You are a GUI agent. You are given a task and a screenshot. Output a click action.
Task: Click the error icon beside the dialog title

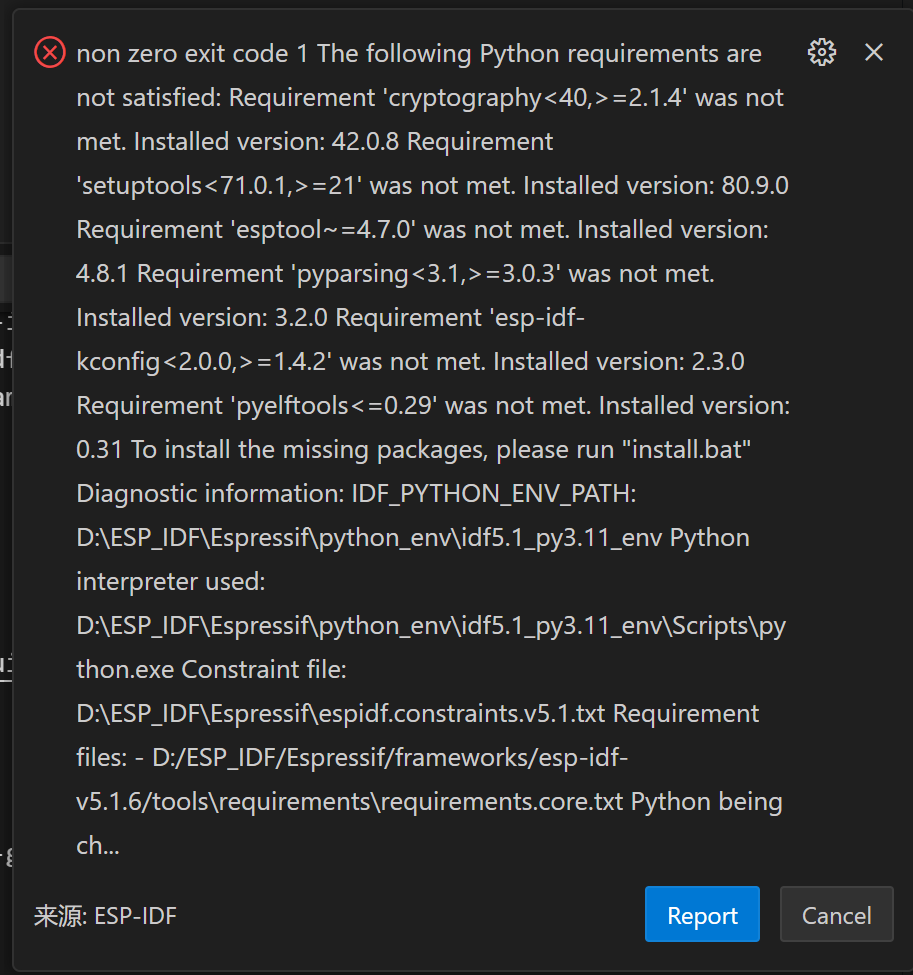pyautogui.click(x=49, y=52)
